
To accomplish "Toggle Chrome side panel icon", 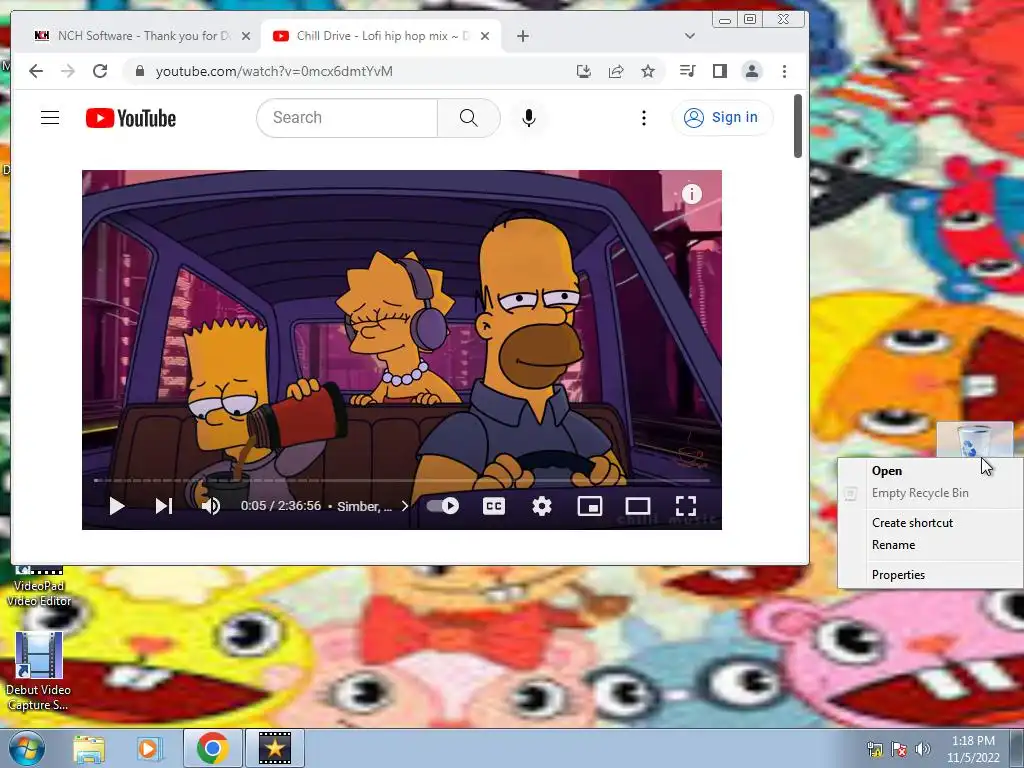I will 720,71.
